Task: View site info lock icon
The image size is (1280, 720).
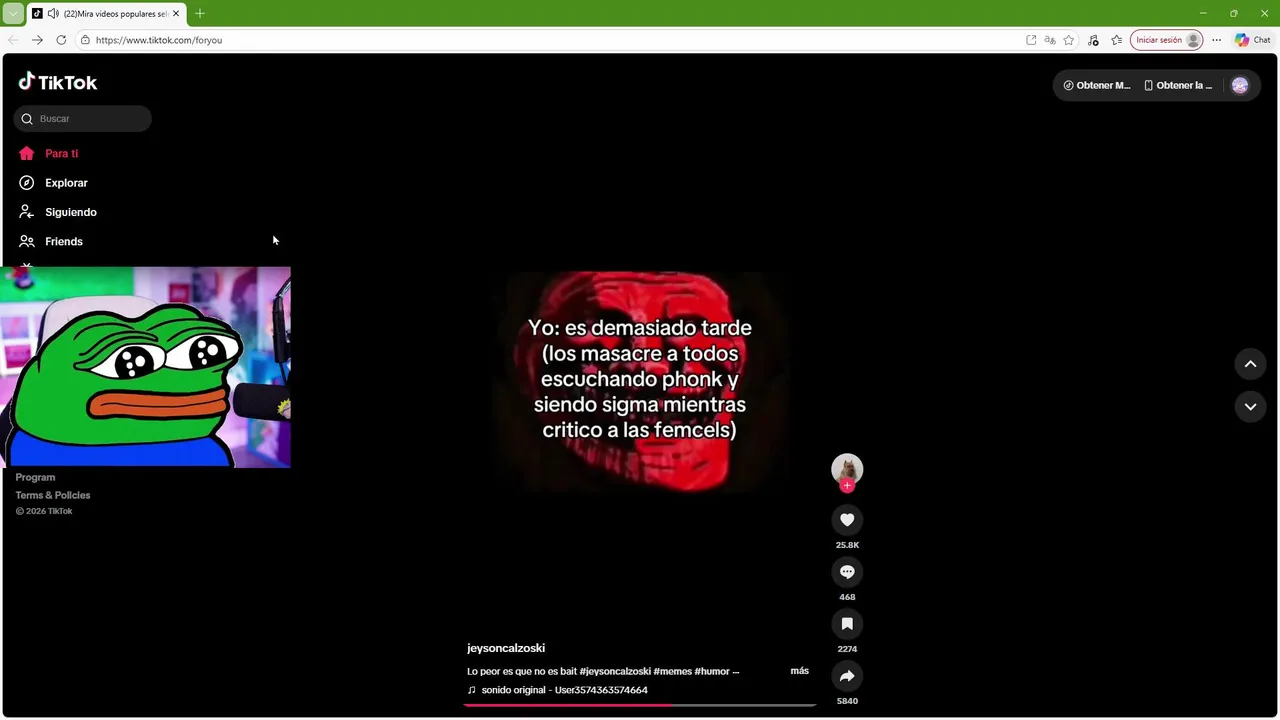Action: tap(86, 40)
